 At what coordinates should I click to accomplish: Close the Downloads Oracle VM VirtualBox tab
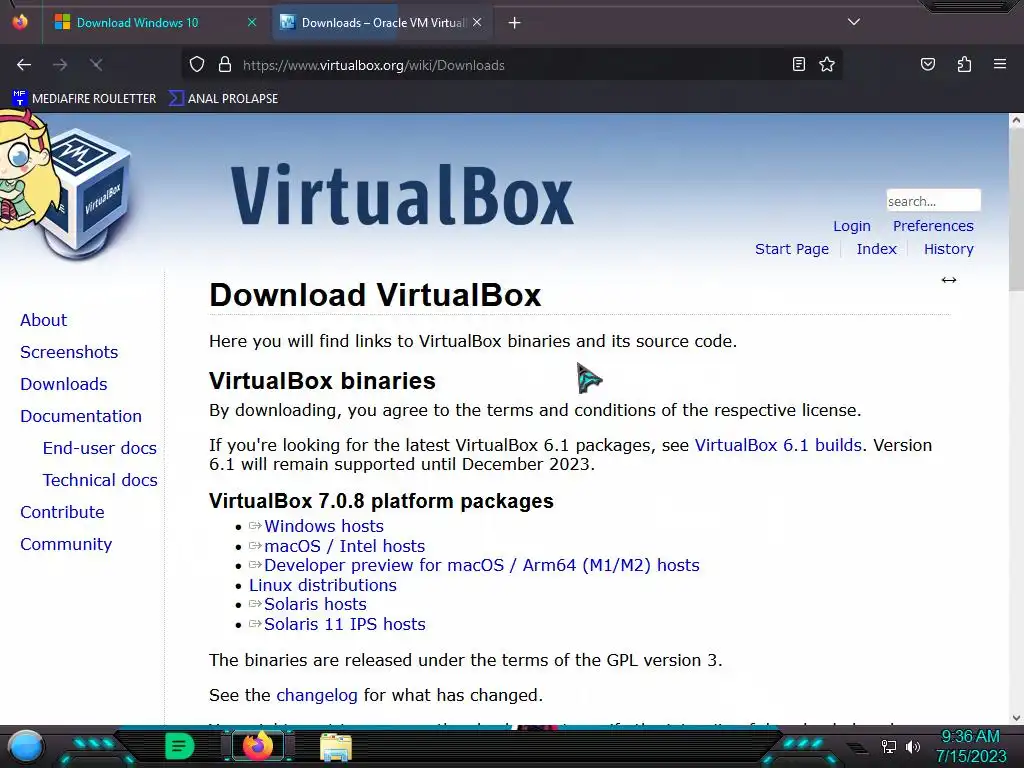click(x=477, y=22)
